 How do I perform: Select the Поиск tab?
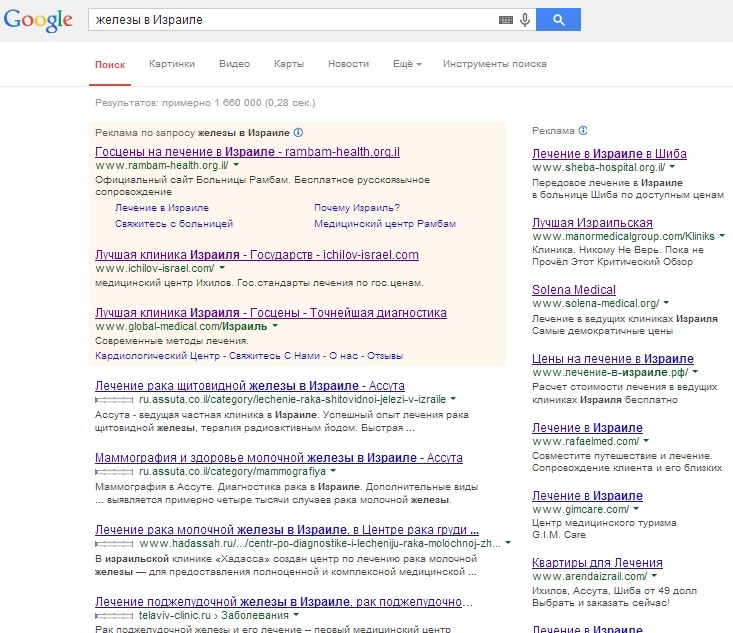coord(110,65)
